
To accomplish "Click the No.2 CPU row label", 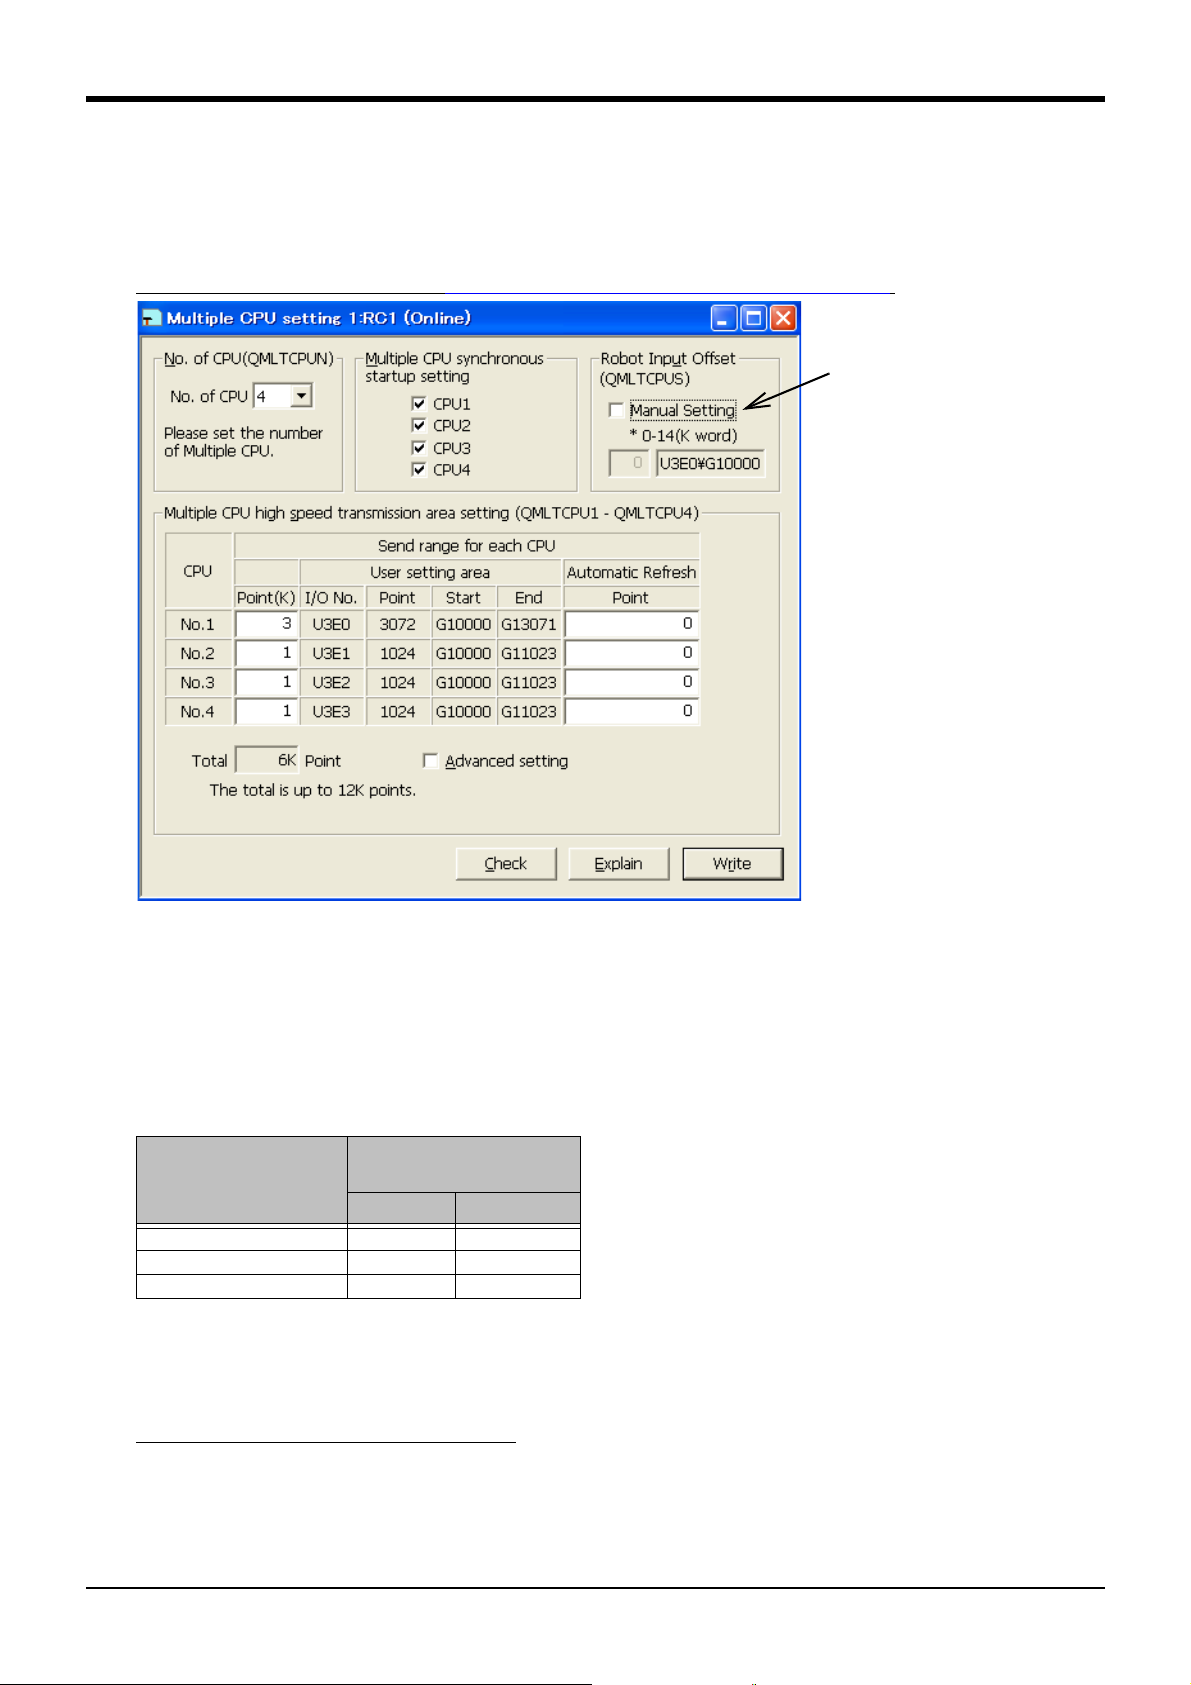I will 198,653.
